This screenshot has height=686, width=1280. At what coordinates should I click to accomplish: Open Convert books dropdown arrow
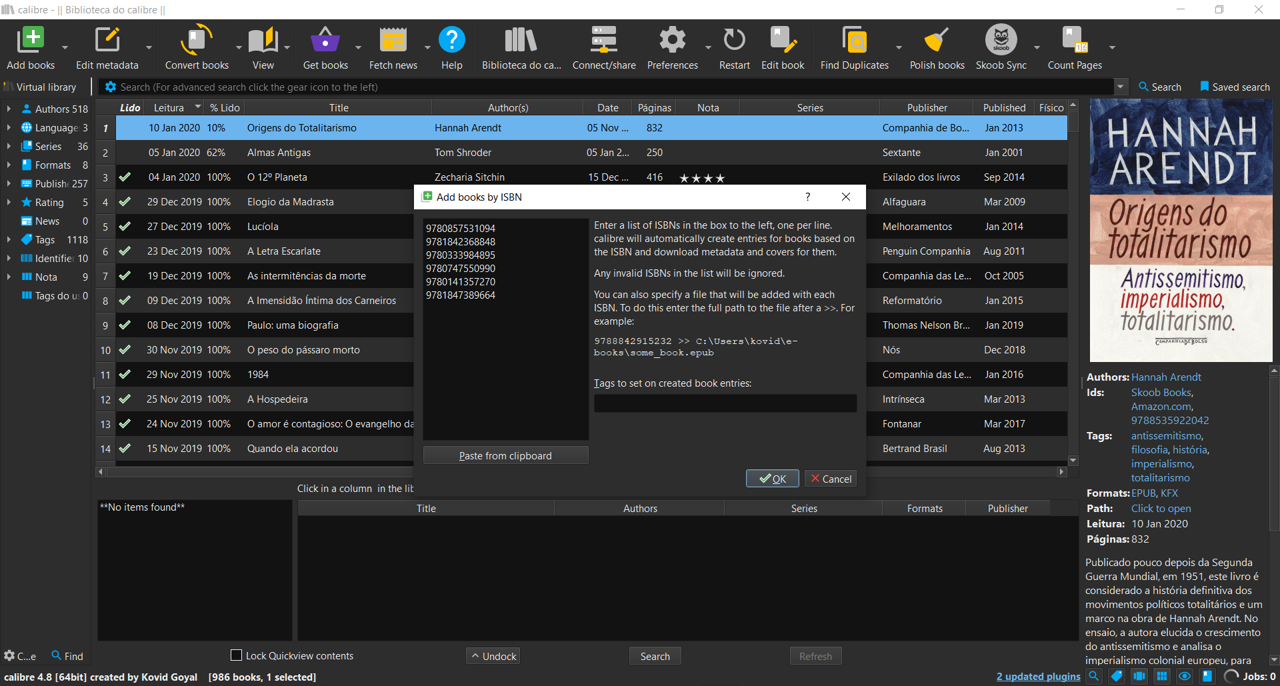tap(239, 47)
